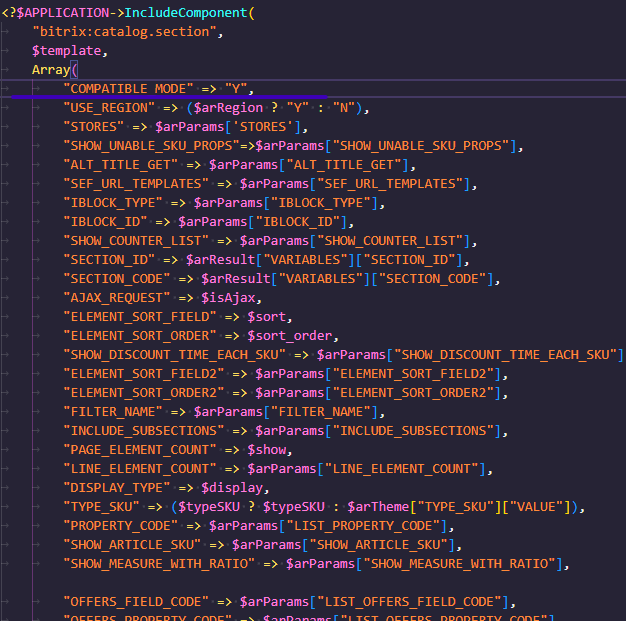Click the "INCLUDE_SUBSECTIONS" key
The height and width of the screenshot is (621, 626).
[144, 431]
